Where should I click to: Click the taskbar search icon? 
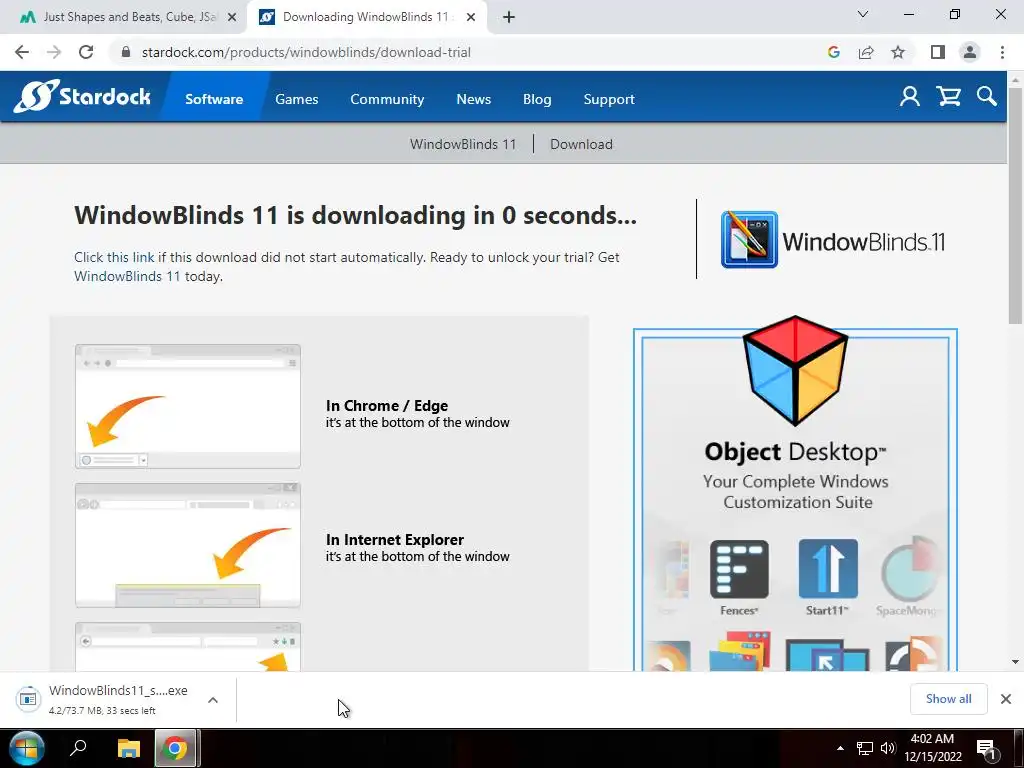tap(78, 748)
